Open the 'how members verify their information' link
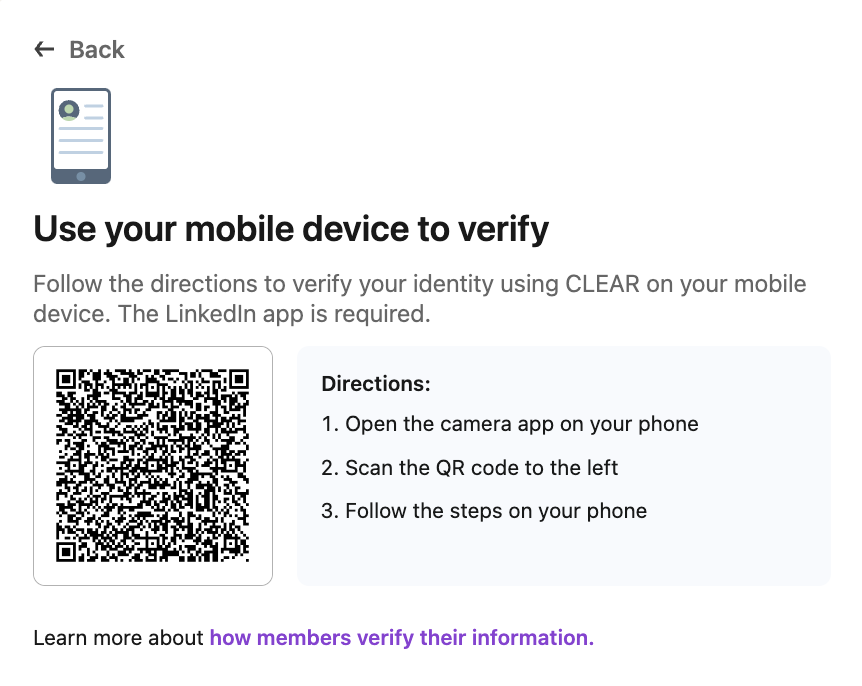 coord(401,638)
